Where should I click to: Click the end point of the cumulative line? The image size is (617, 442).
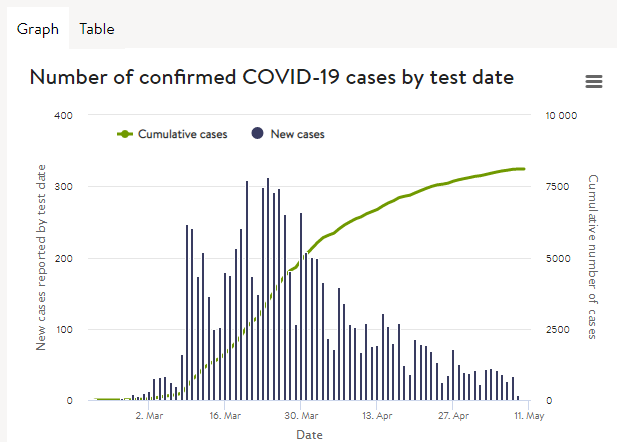pos(523,169)
